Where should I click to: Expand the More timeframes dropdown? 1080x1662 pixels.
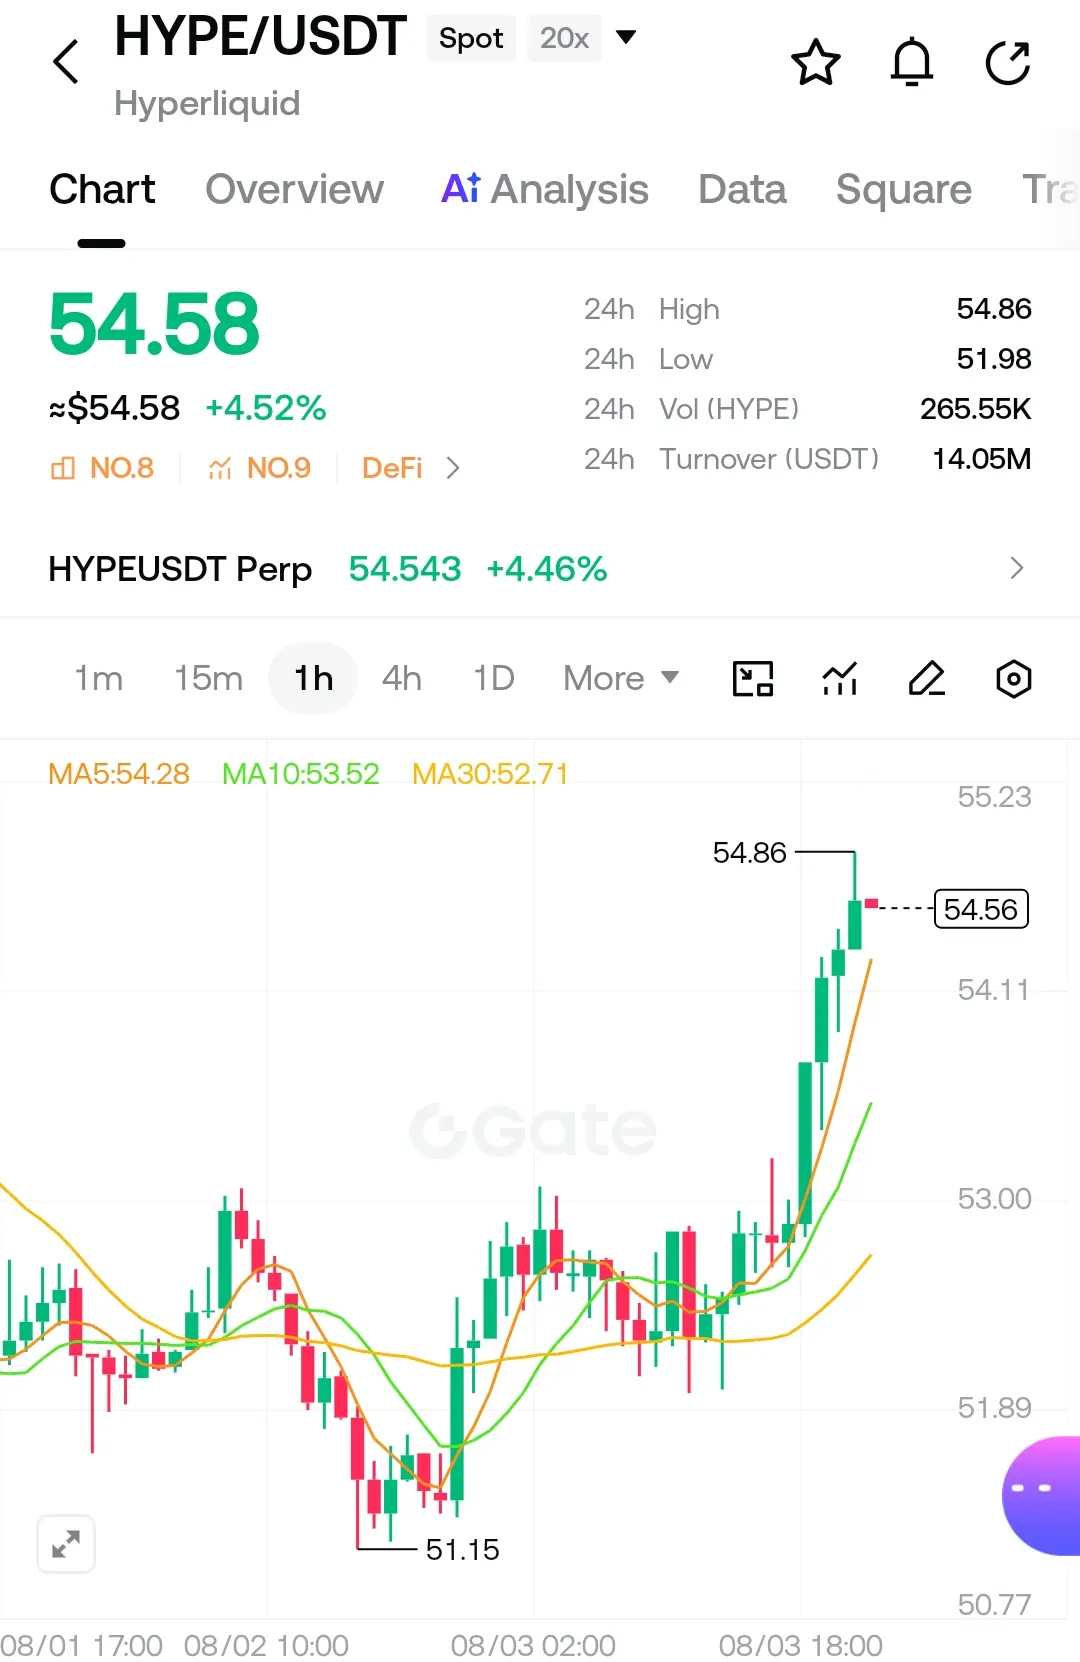pos(621,678)
